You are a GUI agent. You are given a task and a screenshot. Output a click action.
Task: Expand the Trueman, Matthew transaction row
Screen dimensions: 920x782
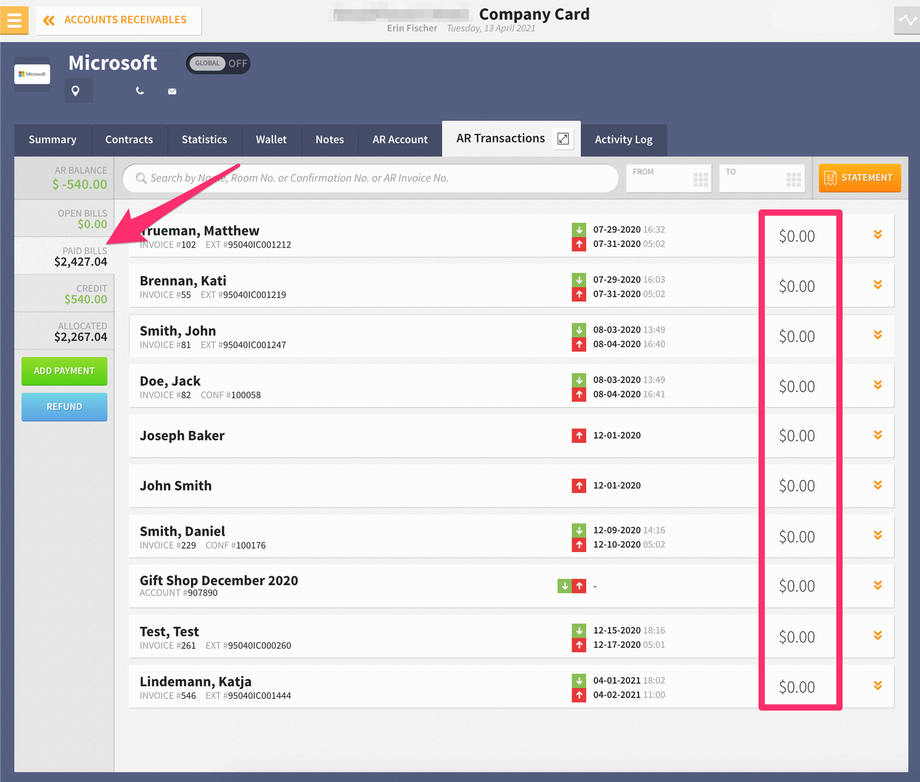(878, 235)
